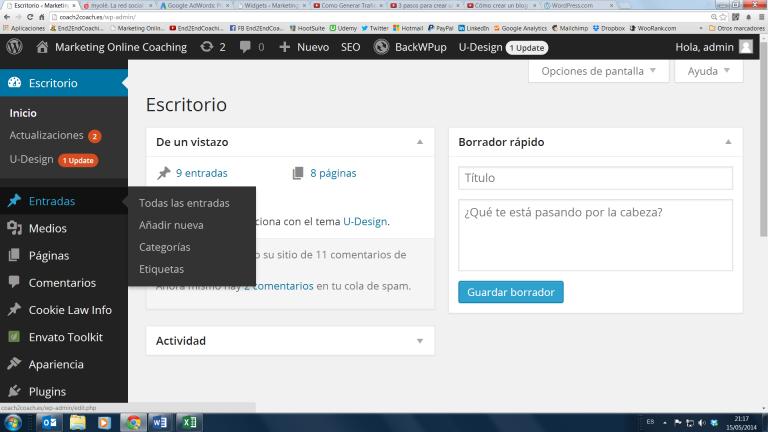
Task: Click the plus icon for Nuevo
Action: pyautogui.click(x=284, y=47)
